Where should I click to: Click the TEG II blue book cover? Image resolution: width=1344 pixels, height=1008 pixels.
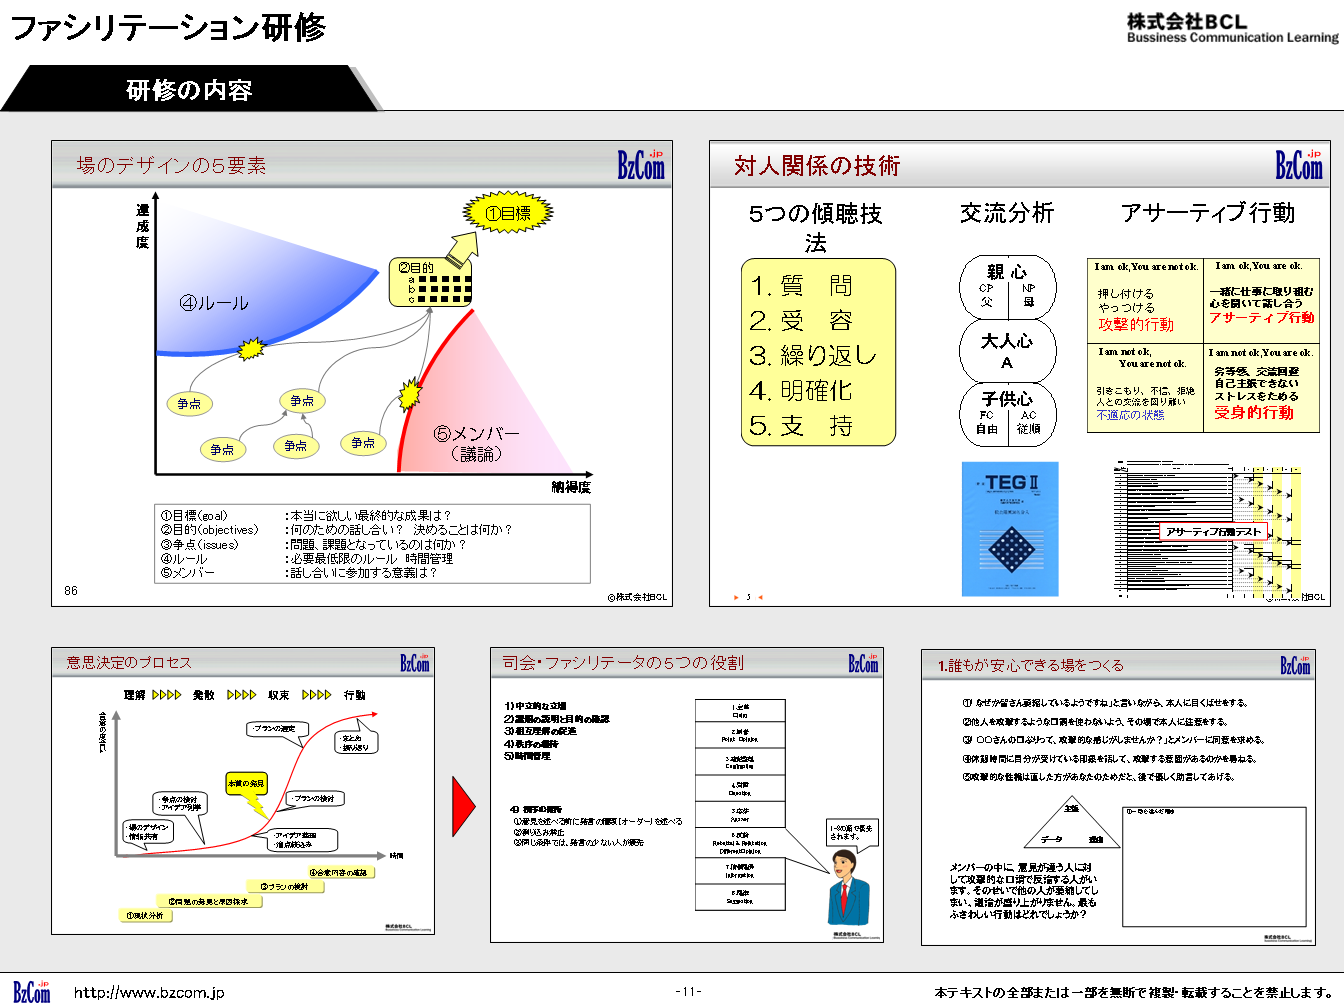point(1010,528)
